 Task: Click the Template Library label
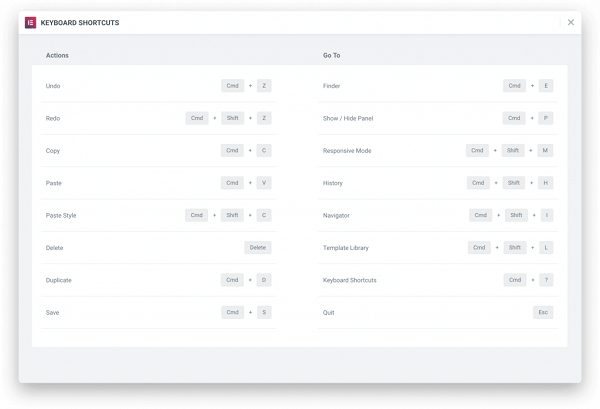pos(346,248)
